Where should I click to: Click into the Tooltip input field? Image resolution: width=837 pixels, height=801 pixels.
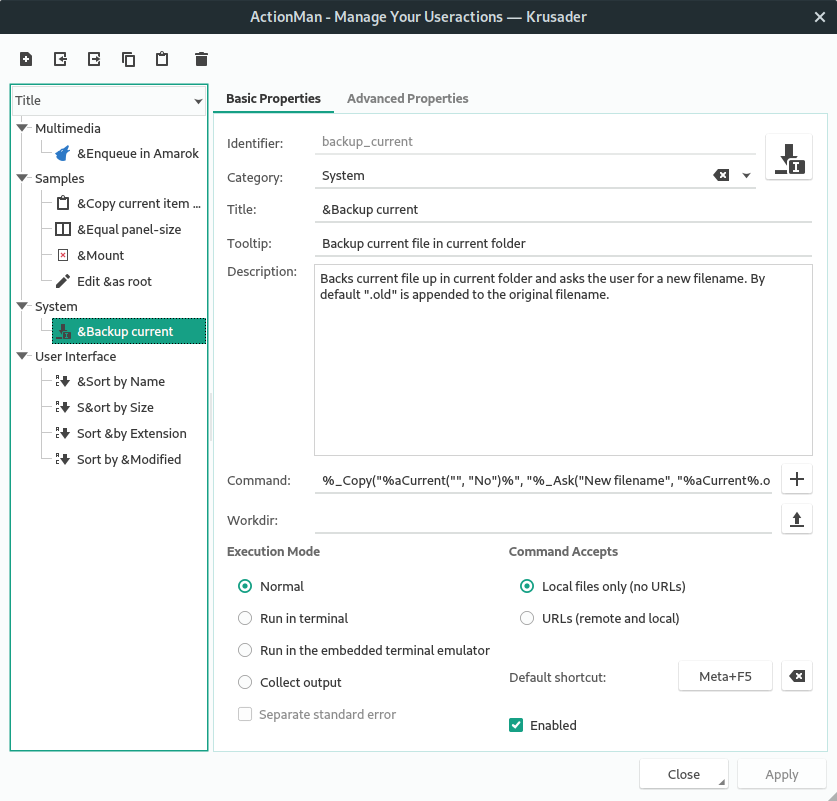563,243
